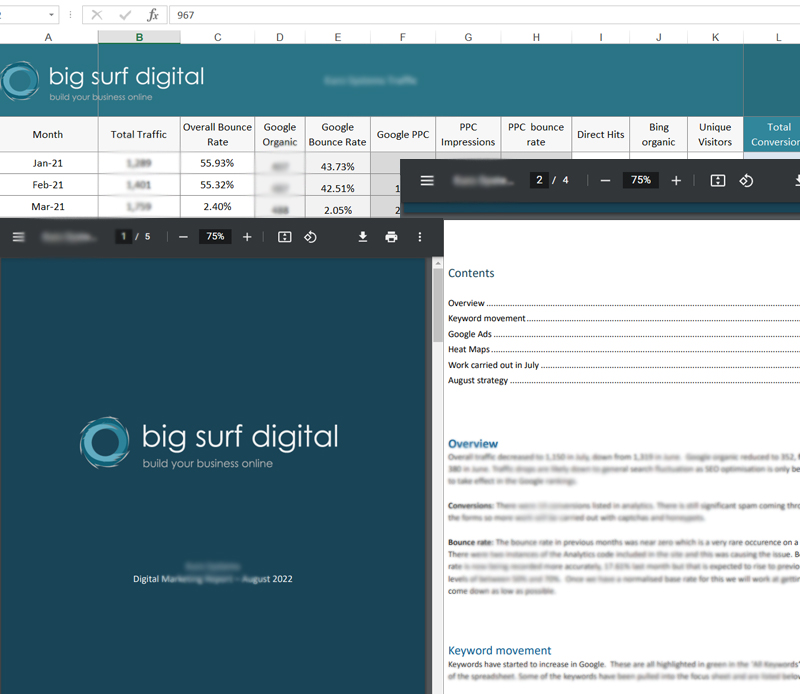Select the Mar-21 month cell

pyautogui.click(x=48, y=207)
